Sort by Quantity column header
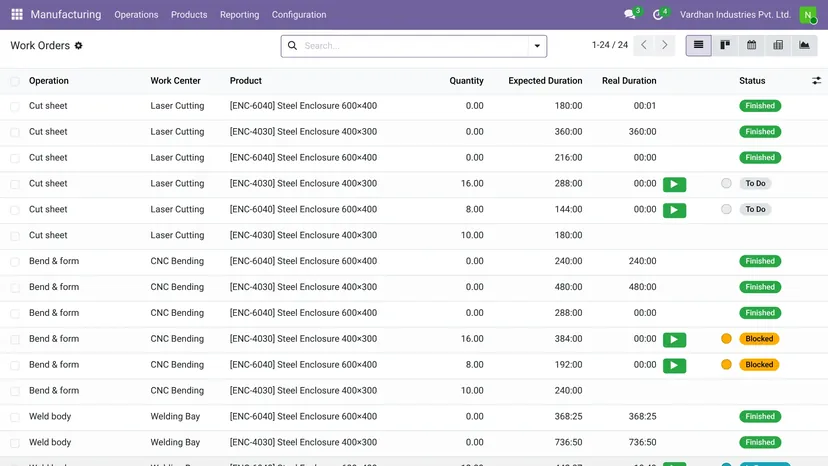The image size is (828, 466). point(466,81)
